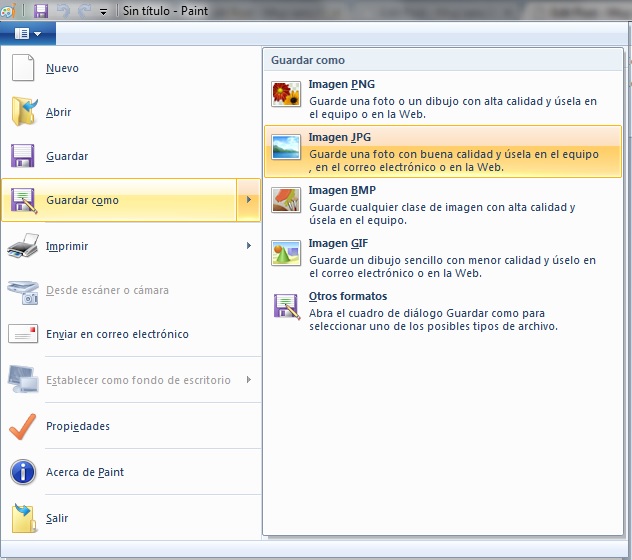Select Imagen GIF title
Screen dimensions: 632x560
coord(338,243)
